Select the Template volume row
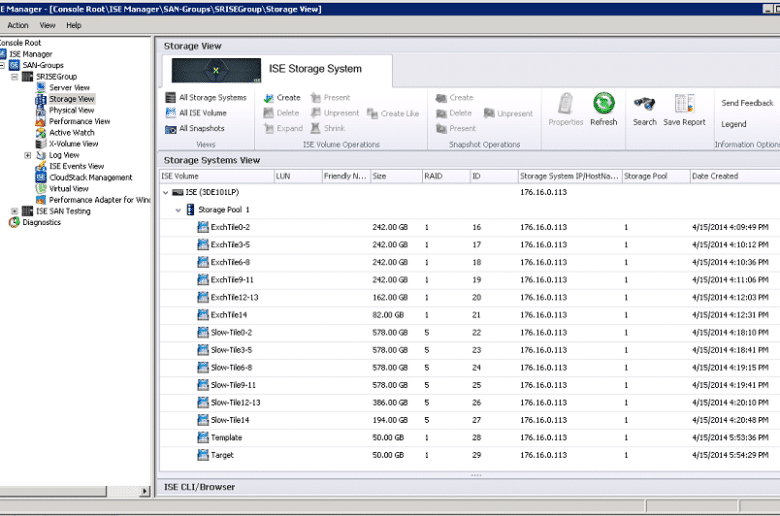780x516 pixels. (x=470, y=437)
